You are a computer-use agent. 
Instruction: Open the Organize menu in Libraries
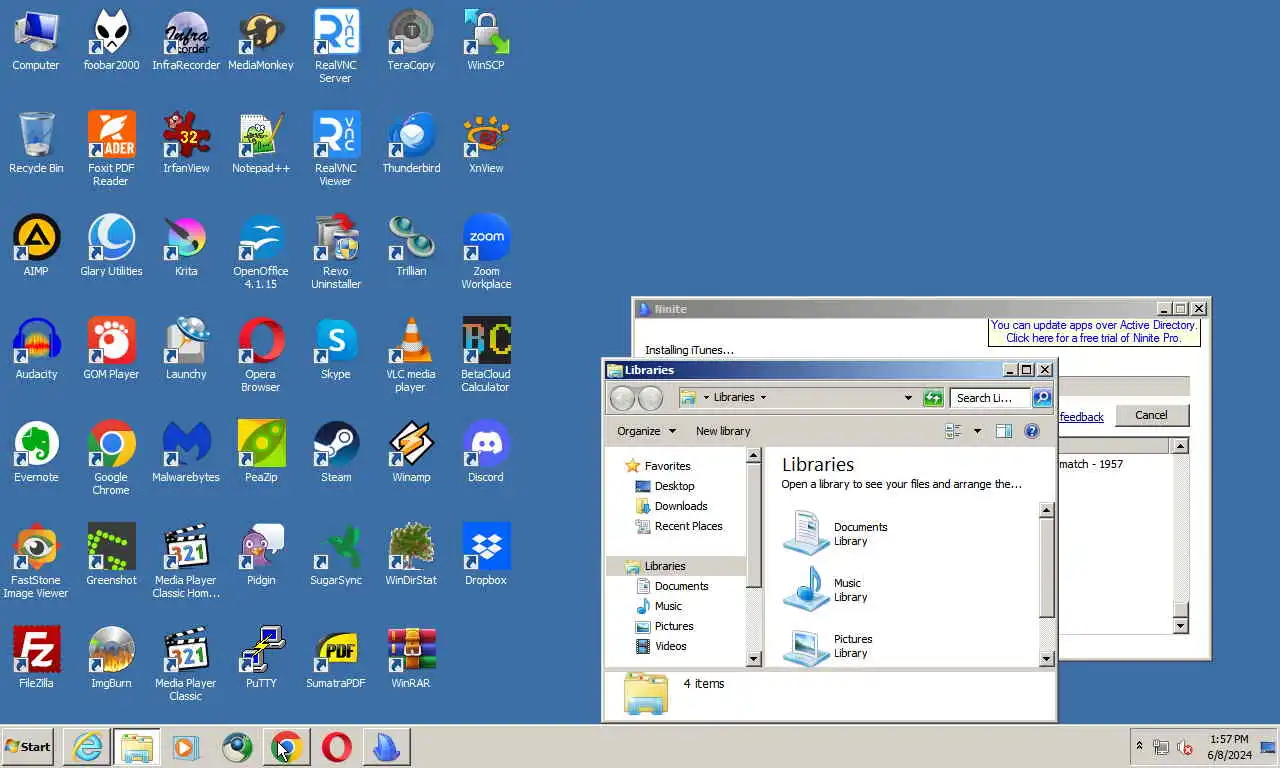click(646, 431)
